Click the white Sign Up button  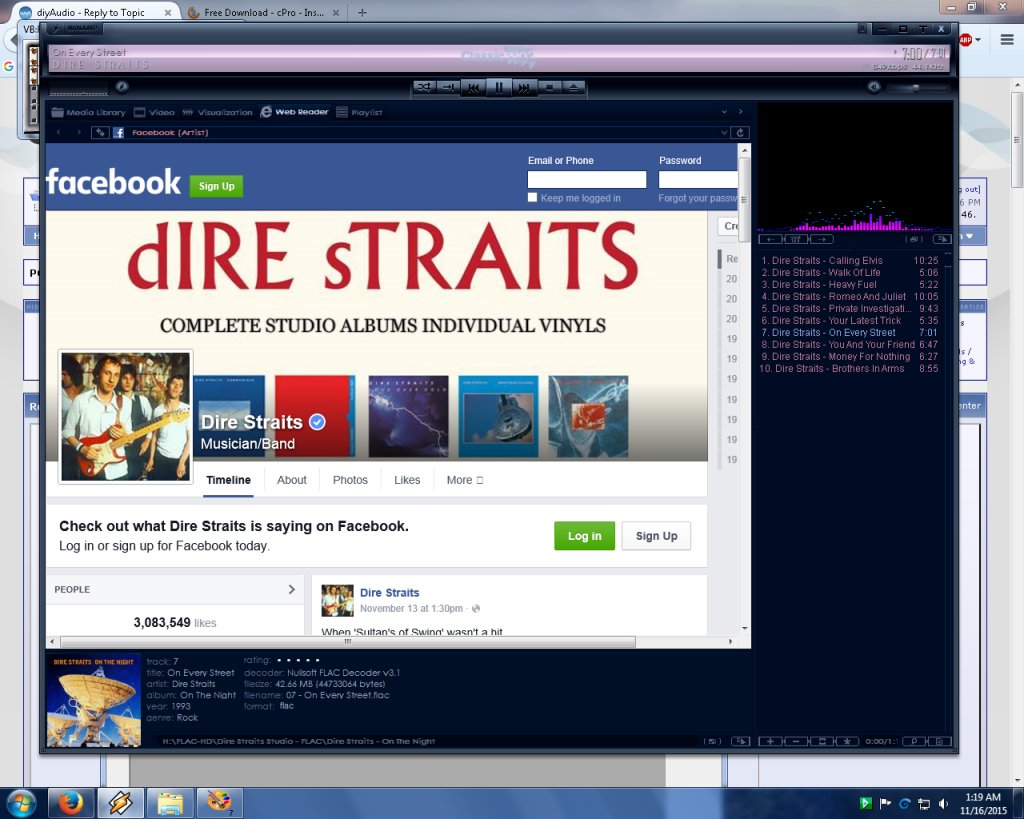(656, 536)
